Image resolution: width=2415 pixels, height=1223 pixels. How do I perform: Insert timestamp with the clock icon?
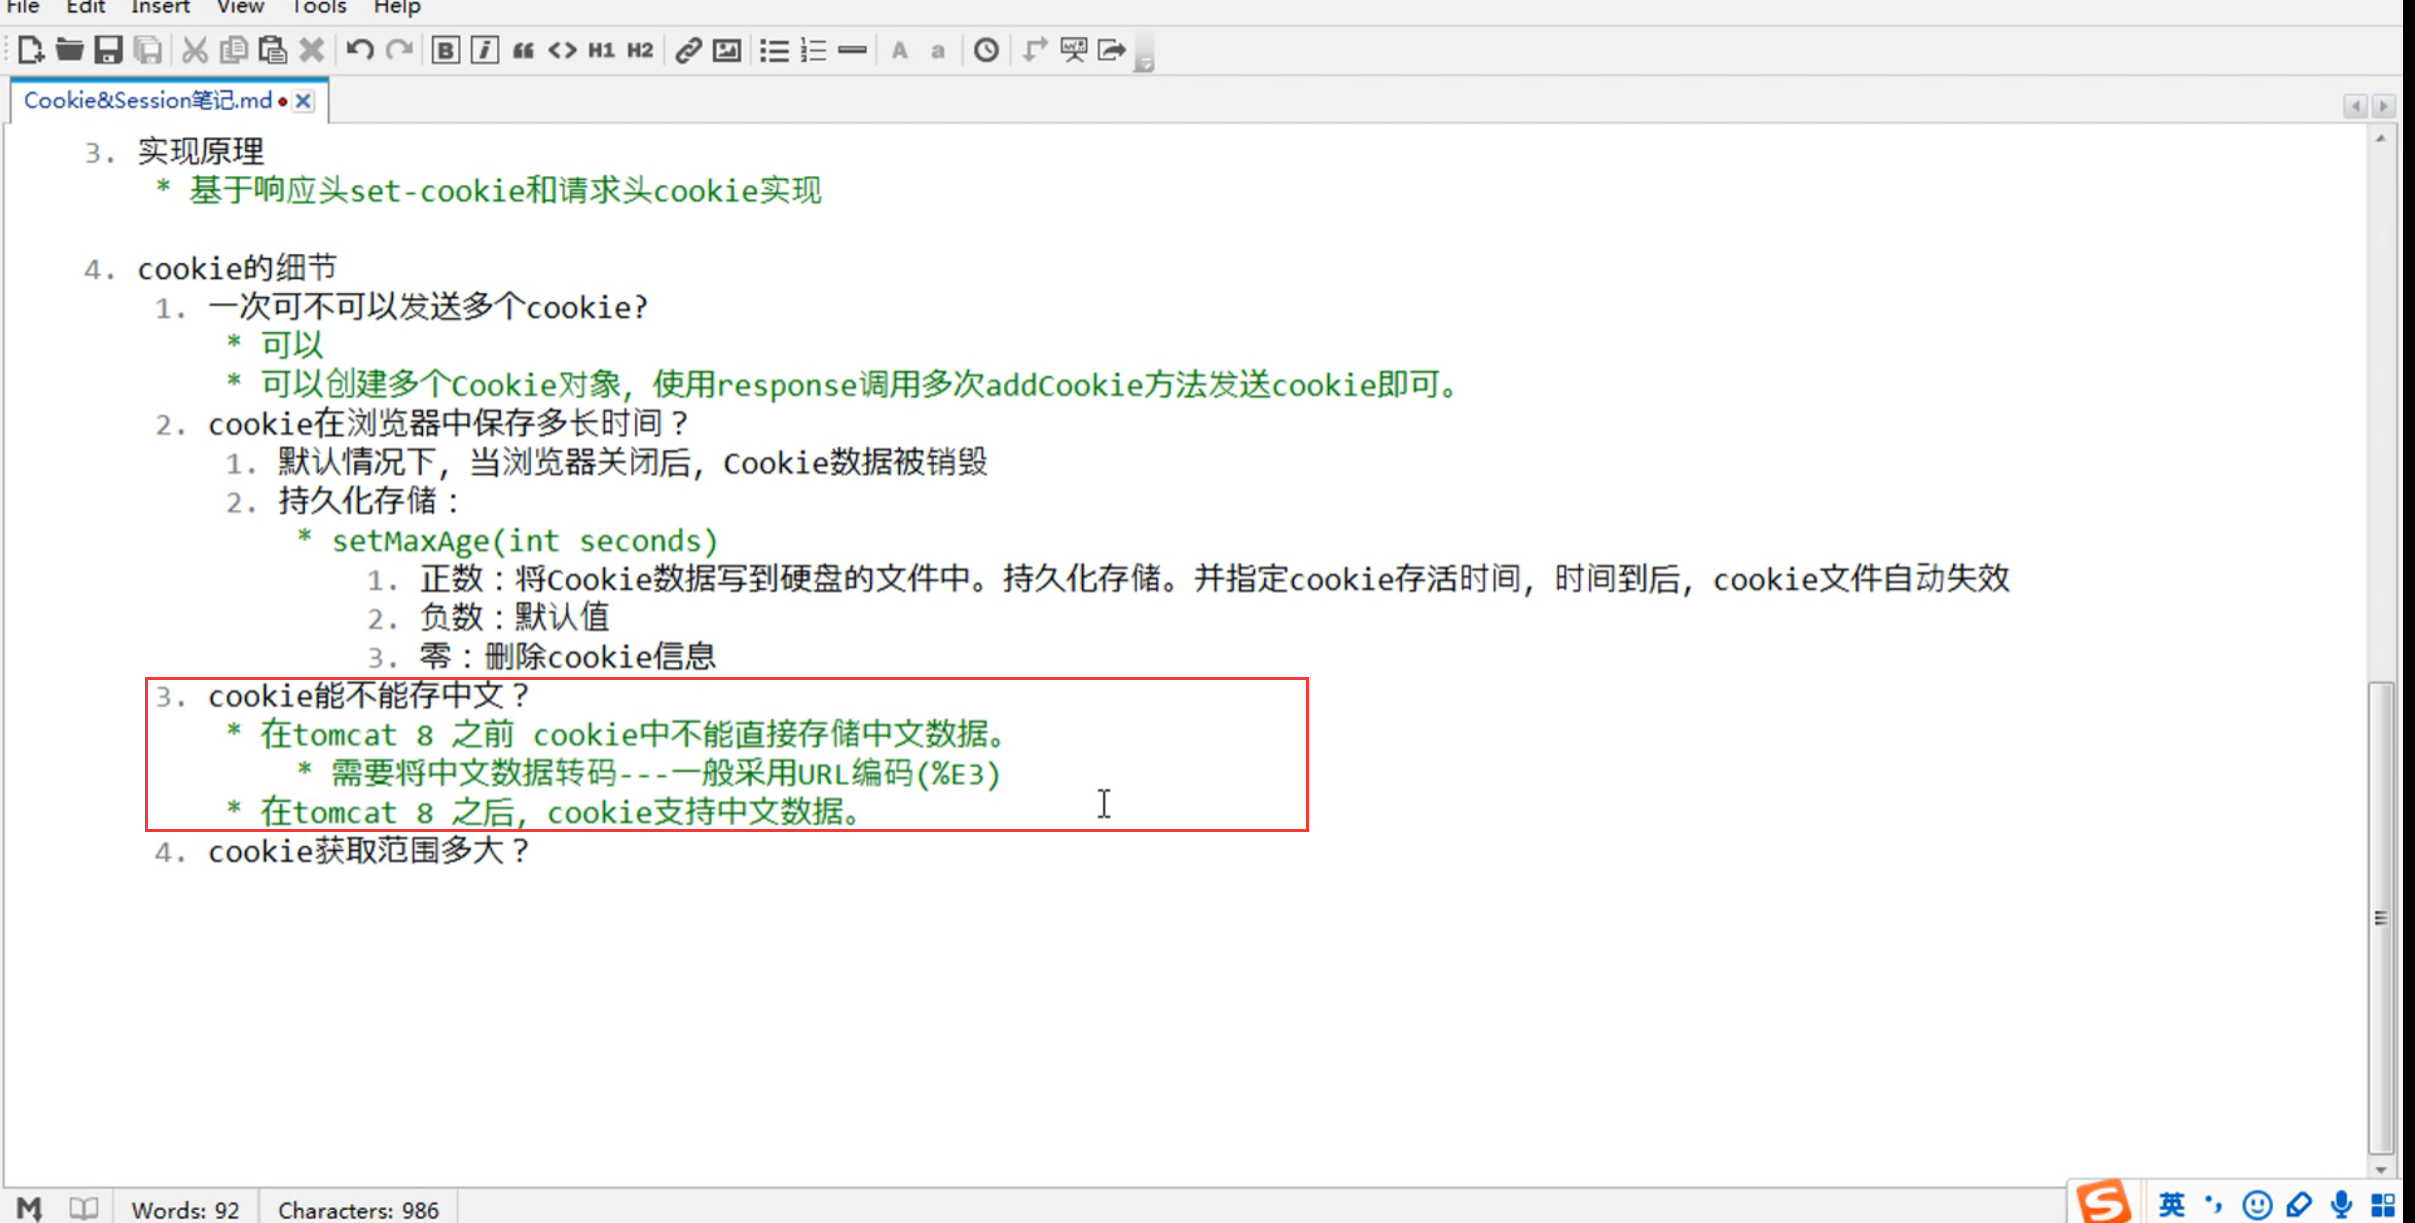[986, 50]
